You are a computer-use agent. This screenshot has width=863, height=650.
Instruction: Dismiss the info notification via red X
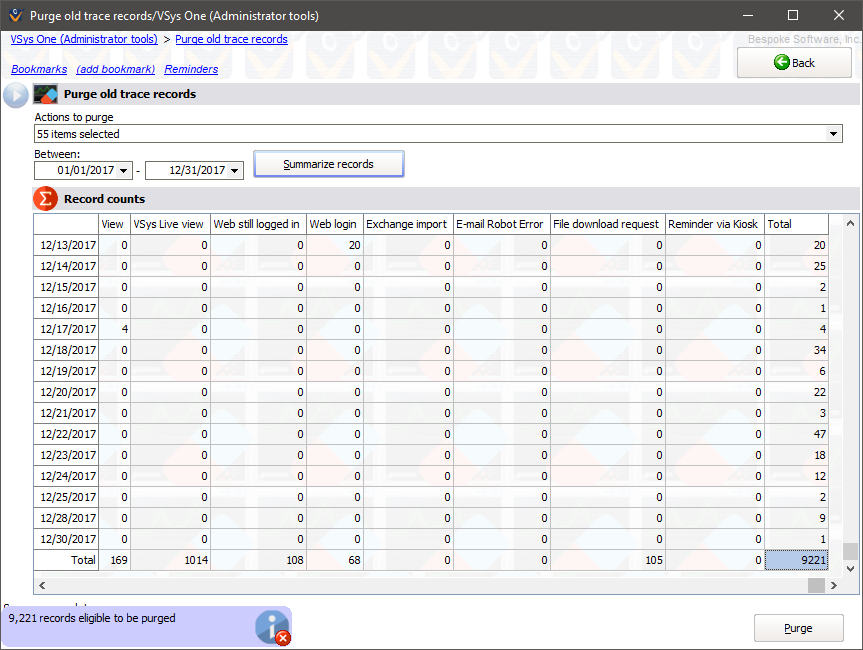[283, 637]
